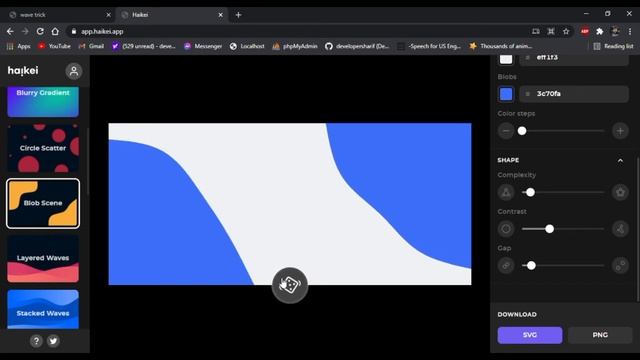This screenshot has height=360, width=640.
Task: Close the Haikei tab
Action: coord(220,15)
